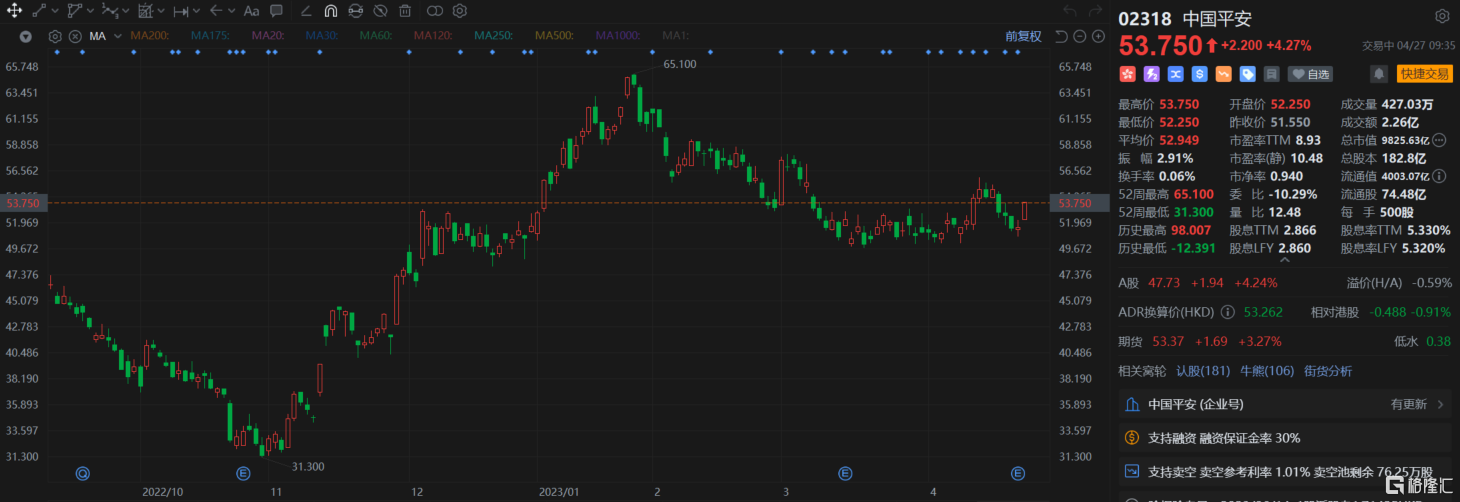Click the MA200 indicator label
This screenshot has height=502, width=1460.
(x=149, y=36)
